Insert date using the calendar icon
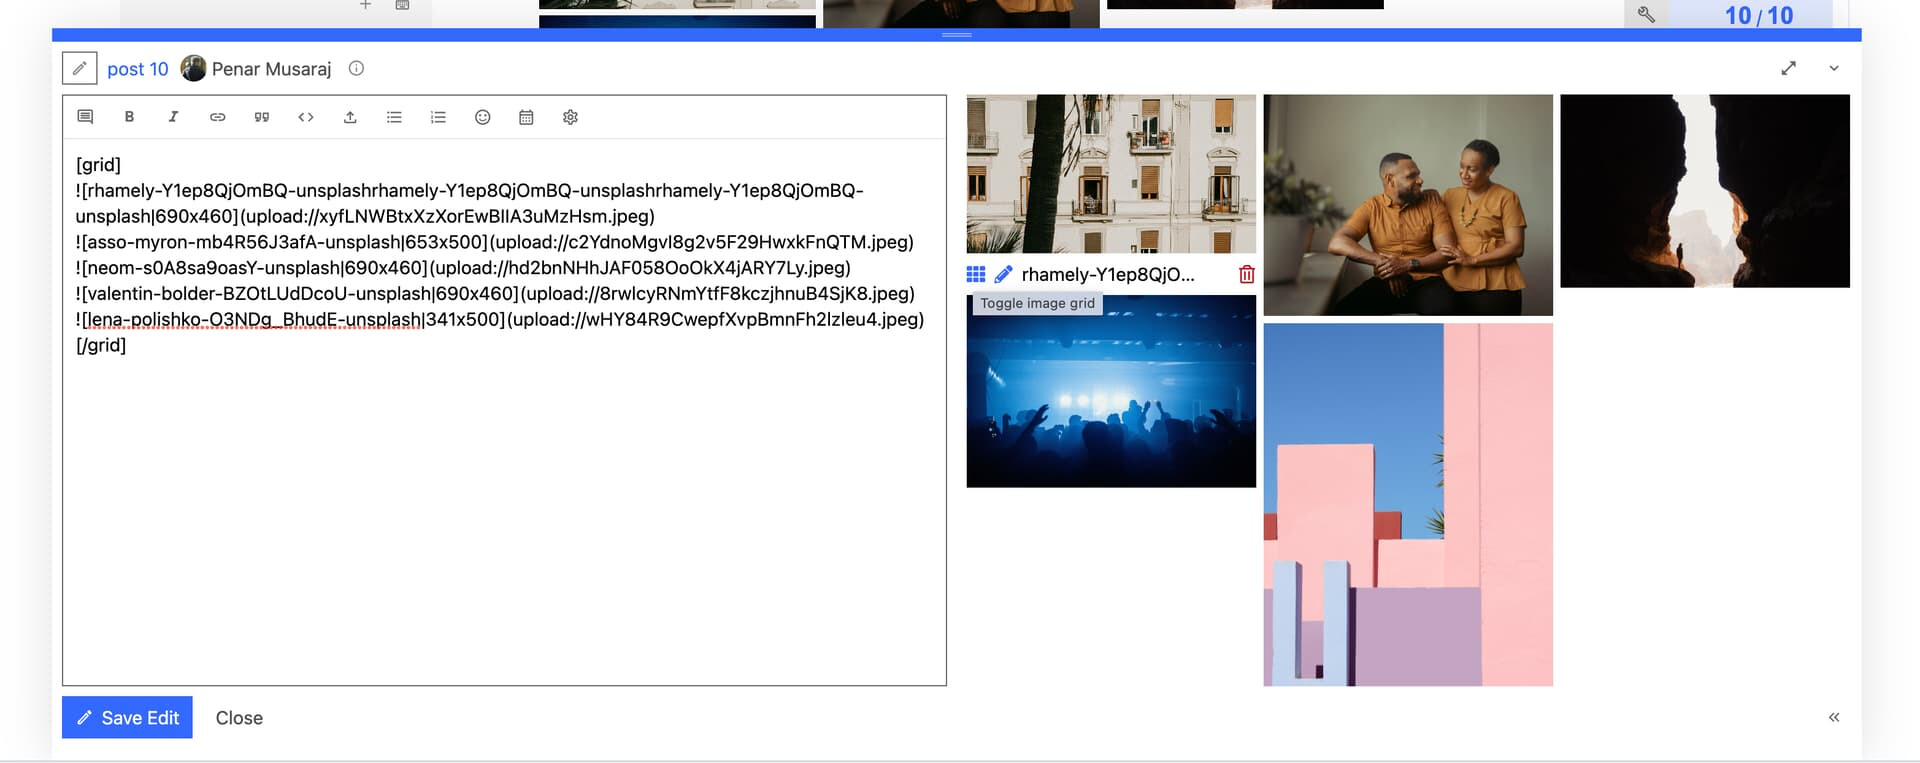 click(526, 117)
